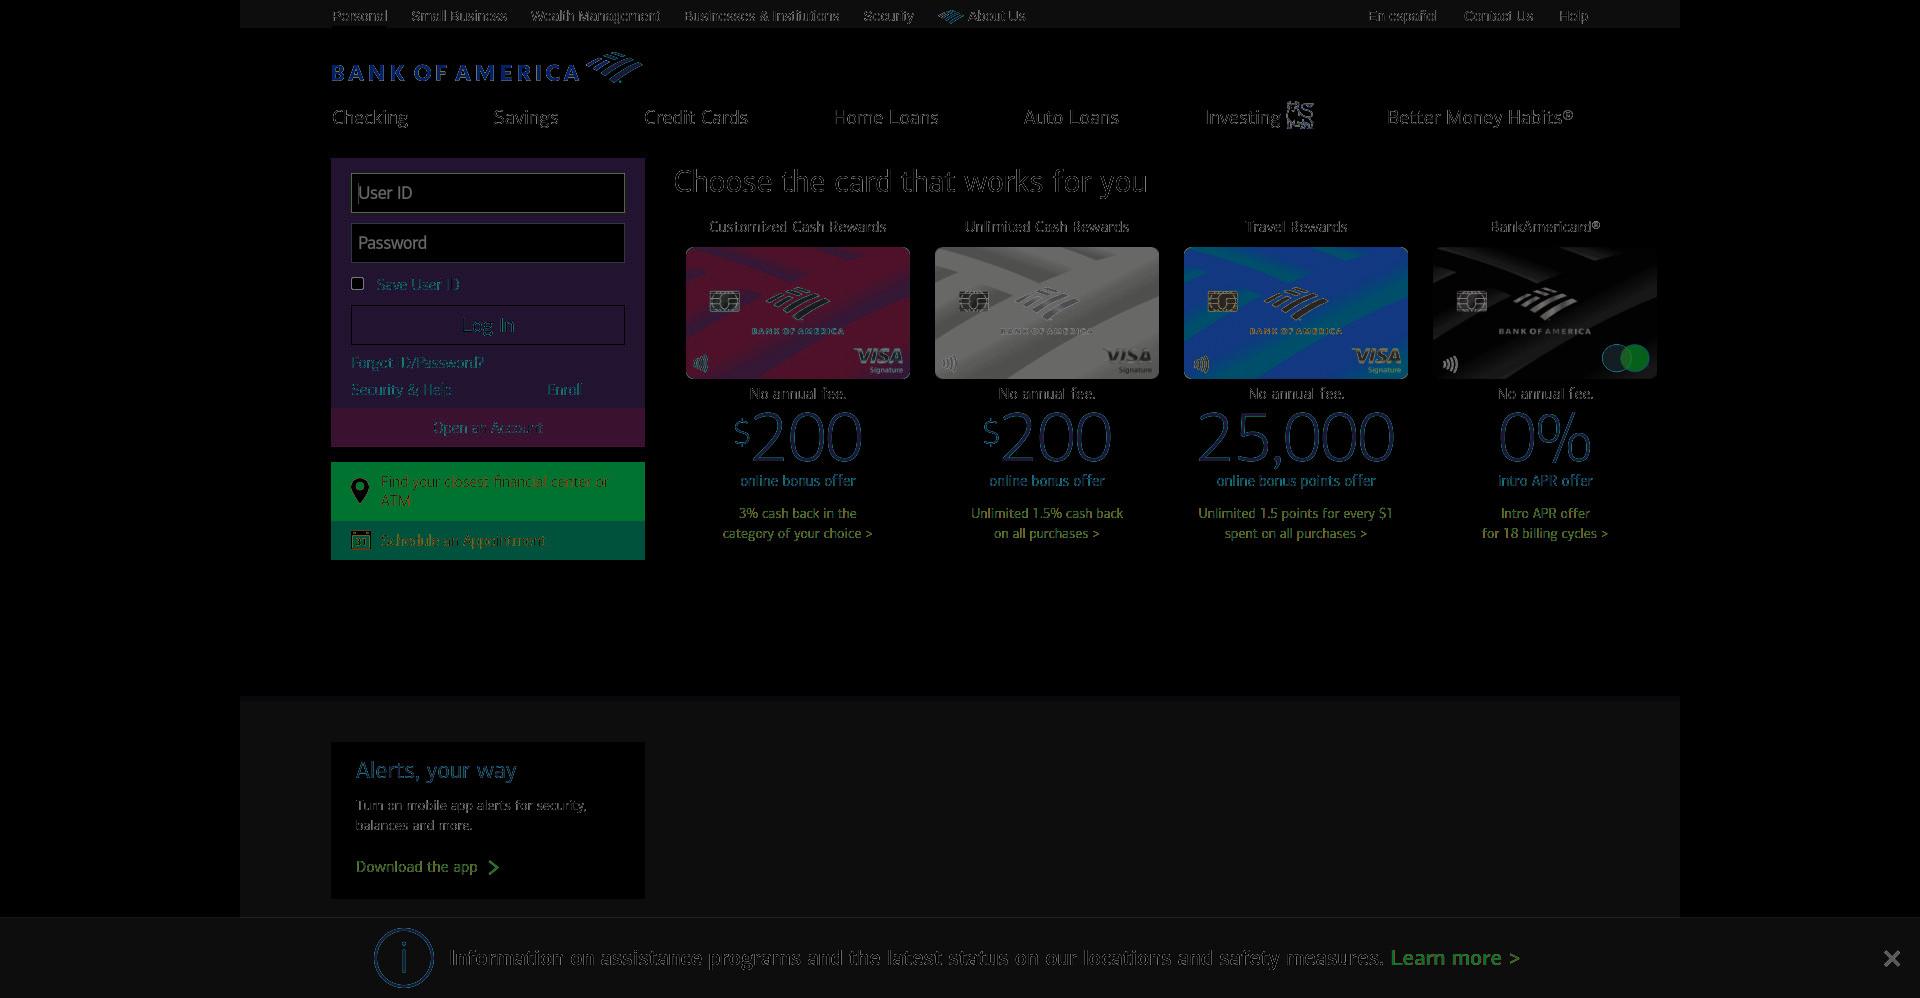The image size is (1920, 998).
Task: Open the Credit Cards menu
Action: click(x=696, y=117)
